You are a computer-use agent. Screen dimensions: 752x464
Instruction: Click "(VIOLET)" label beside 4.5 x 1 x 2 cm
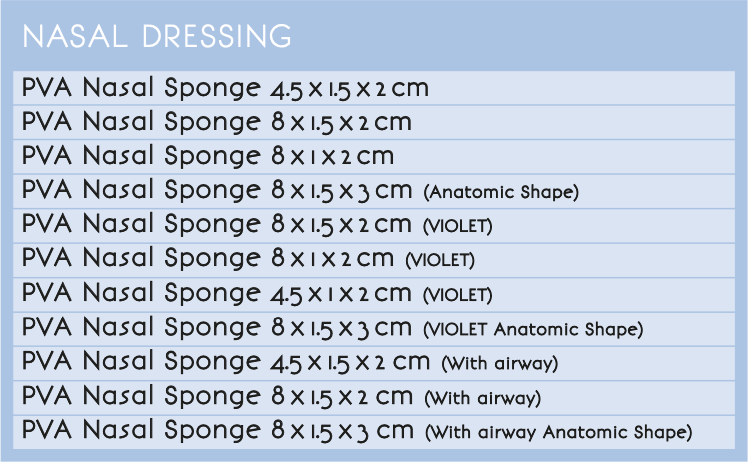coord(459,296)
